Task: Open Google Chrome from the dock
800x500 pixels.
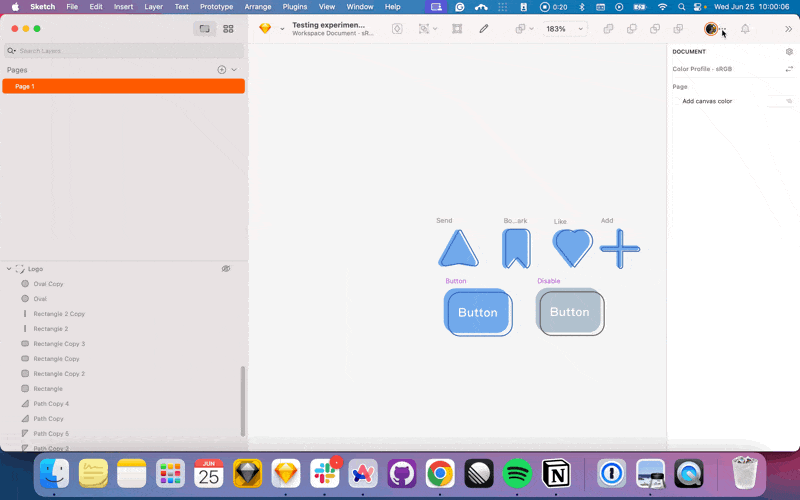Action: click(440, 474)
